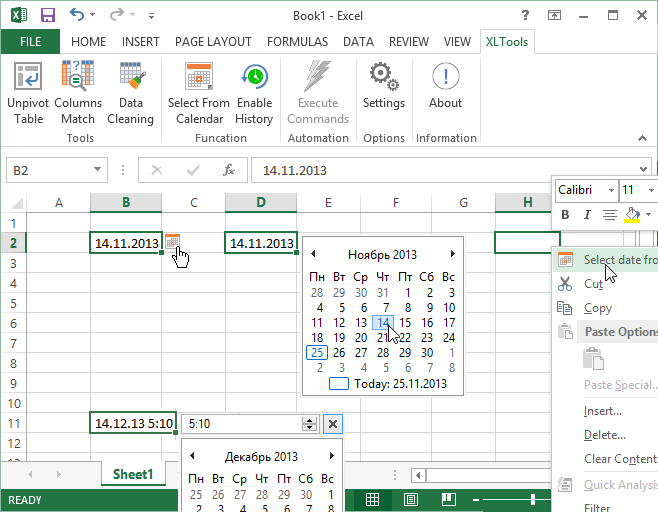Choose Delete... in the context menu
The width and height of the screenshot is (658, 512).
click(x=606, y=435)
